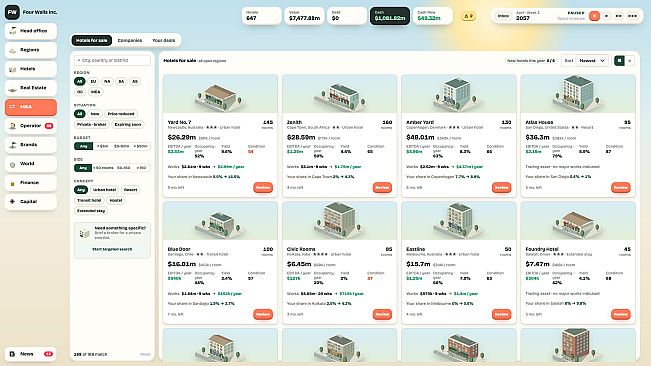Viewport: 651px width, 366px height.
Task: Review the Civic Rooms listing
Action: point(382,314)
